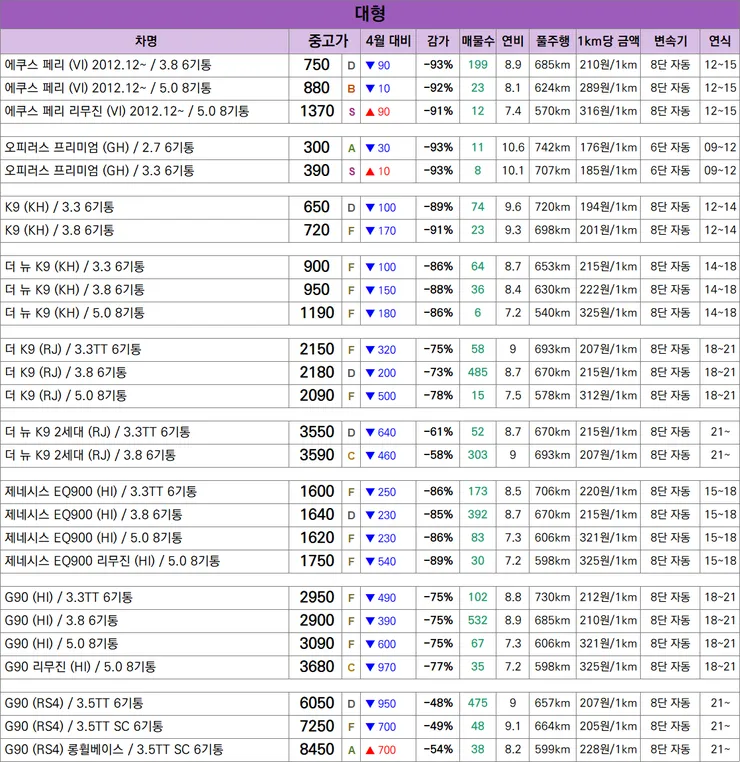Click price 1190 for 더 뉴 K9 5.0
This screenshot has width=740, height=762.
(x=317, y=313)
